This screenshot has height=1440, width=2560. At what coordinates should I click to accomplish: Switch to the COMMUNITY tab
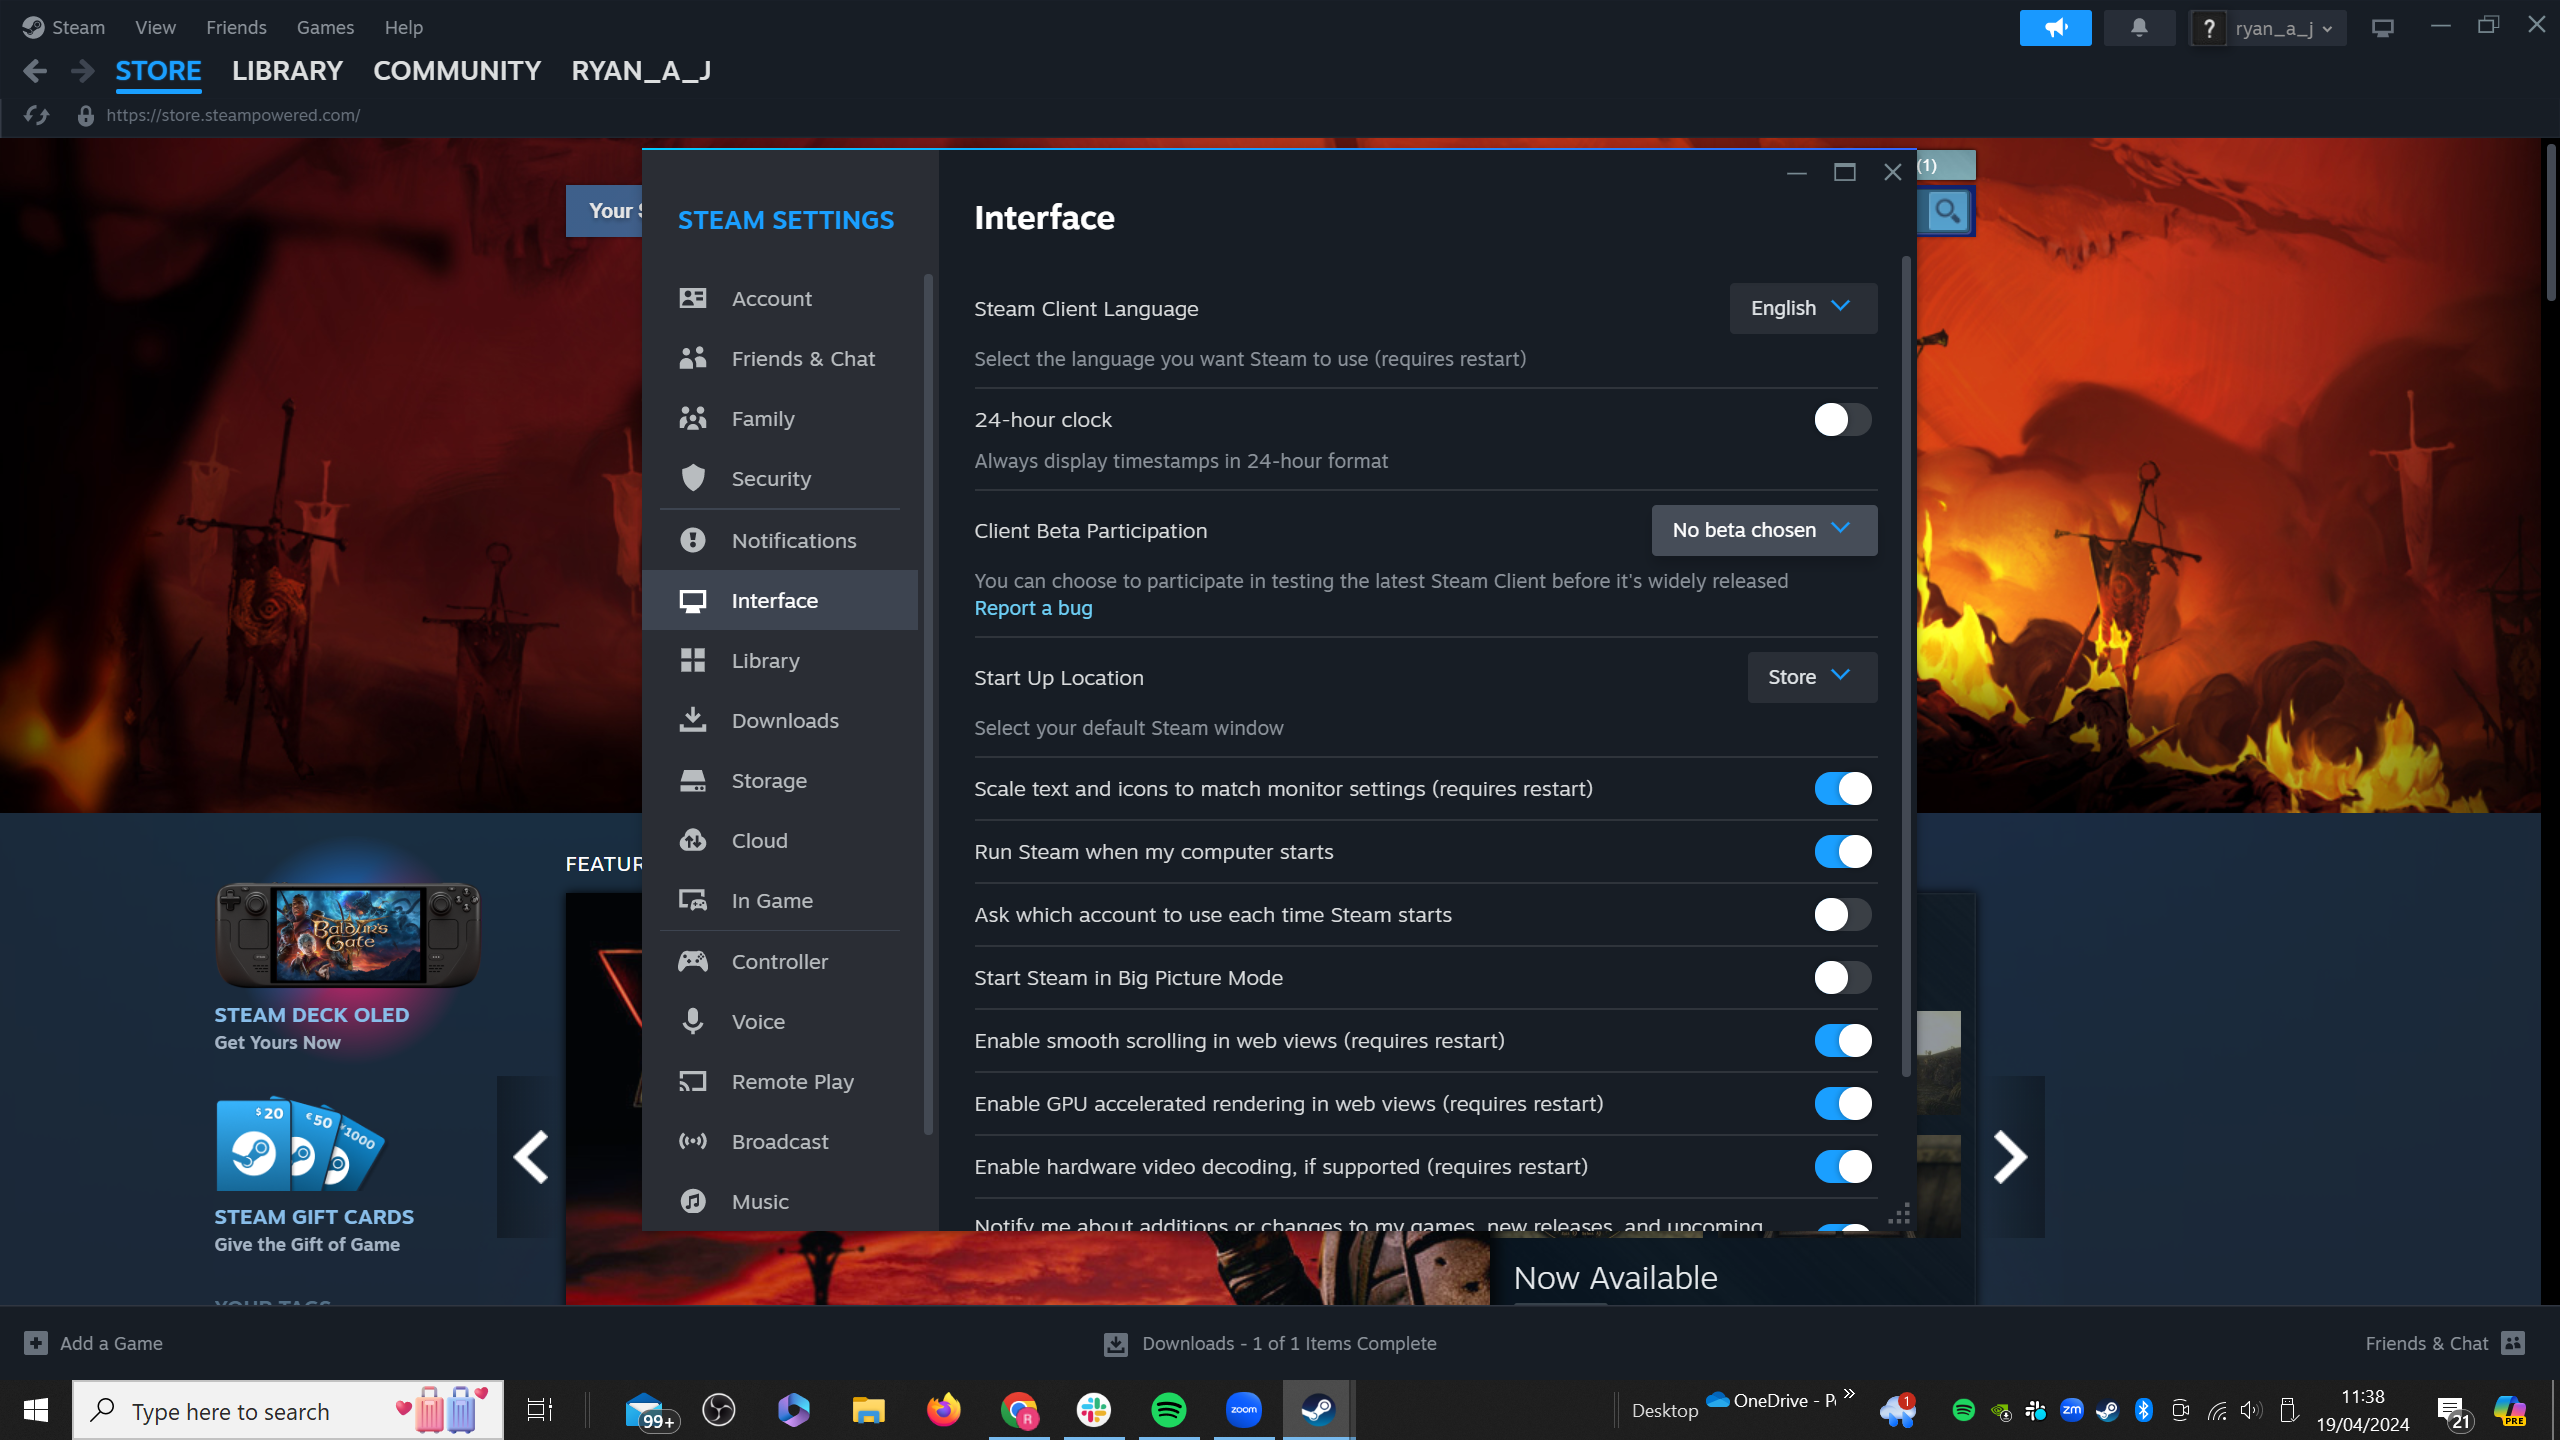pyautogui.click(x=457, y=71)
